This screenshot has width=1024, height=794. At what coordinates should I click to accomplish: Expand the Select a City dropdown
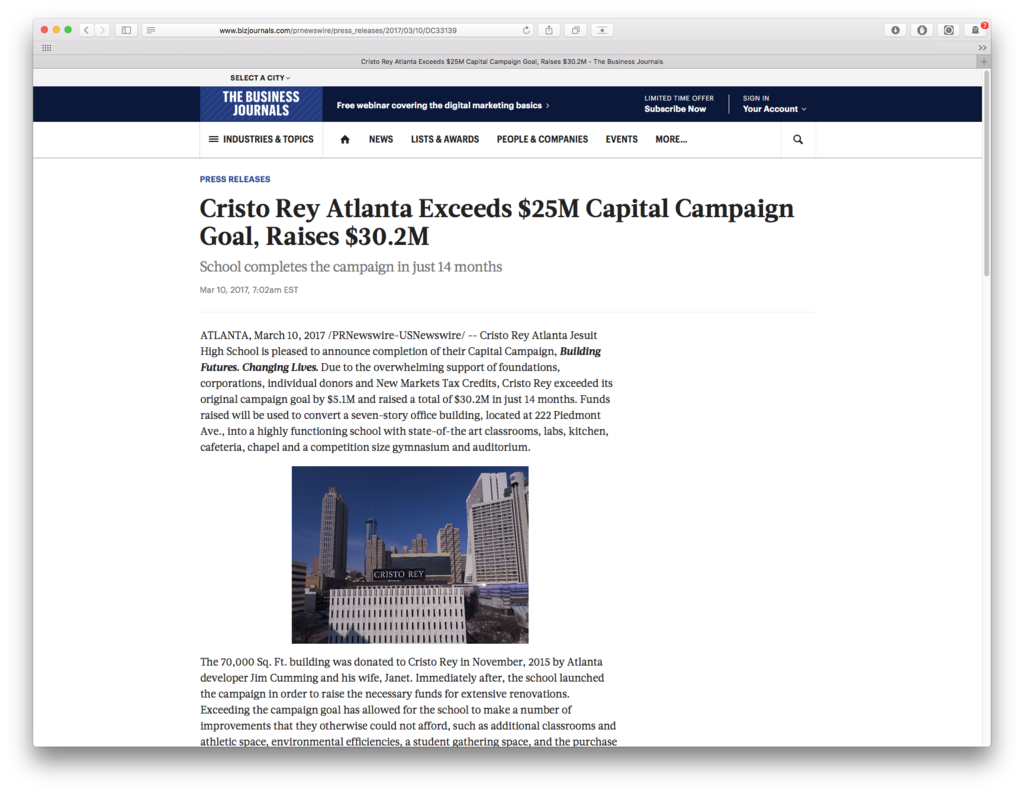(260, 78)
